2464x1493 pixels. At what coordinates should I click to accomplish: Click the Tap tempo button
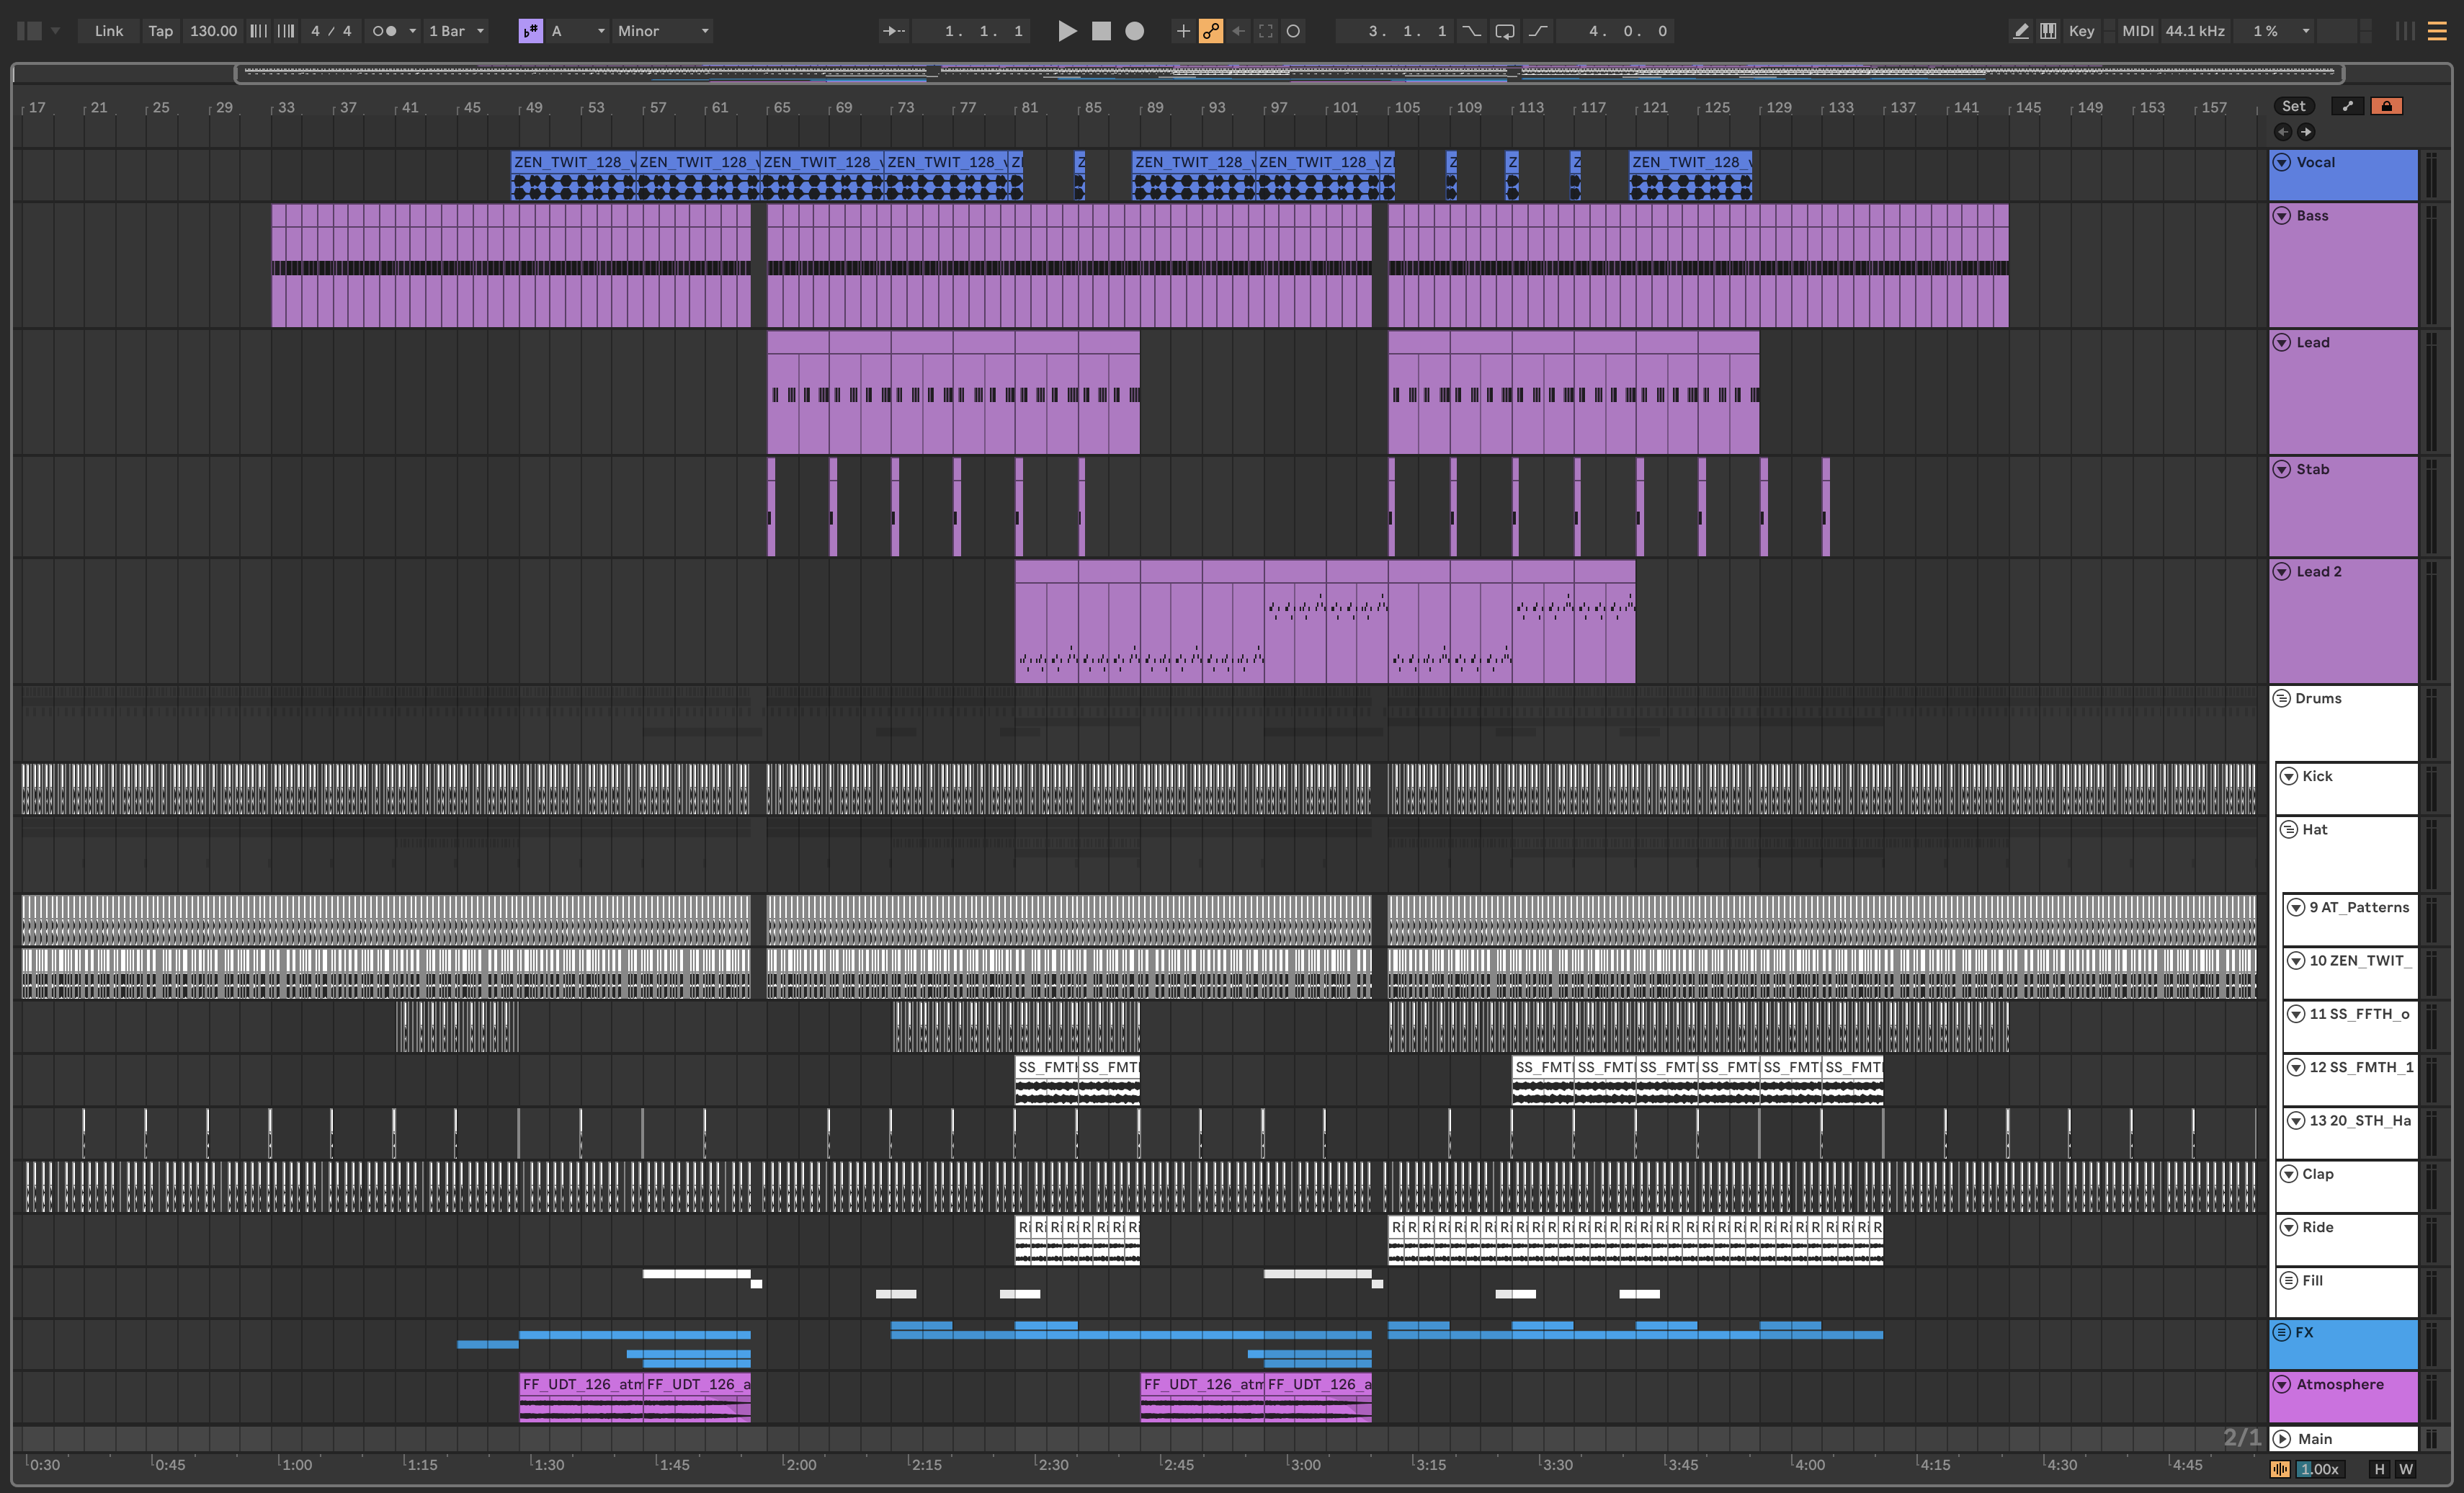click(x=160, y=31)
